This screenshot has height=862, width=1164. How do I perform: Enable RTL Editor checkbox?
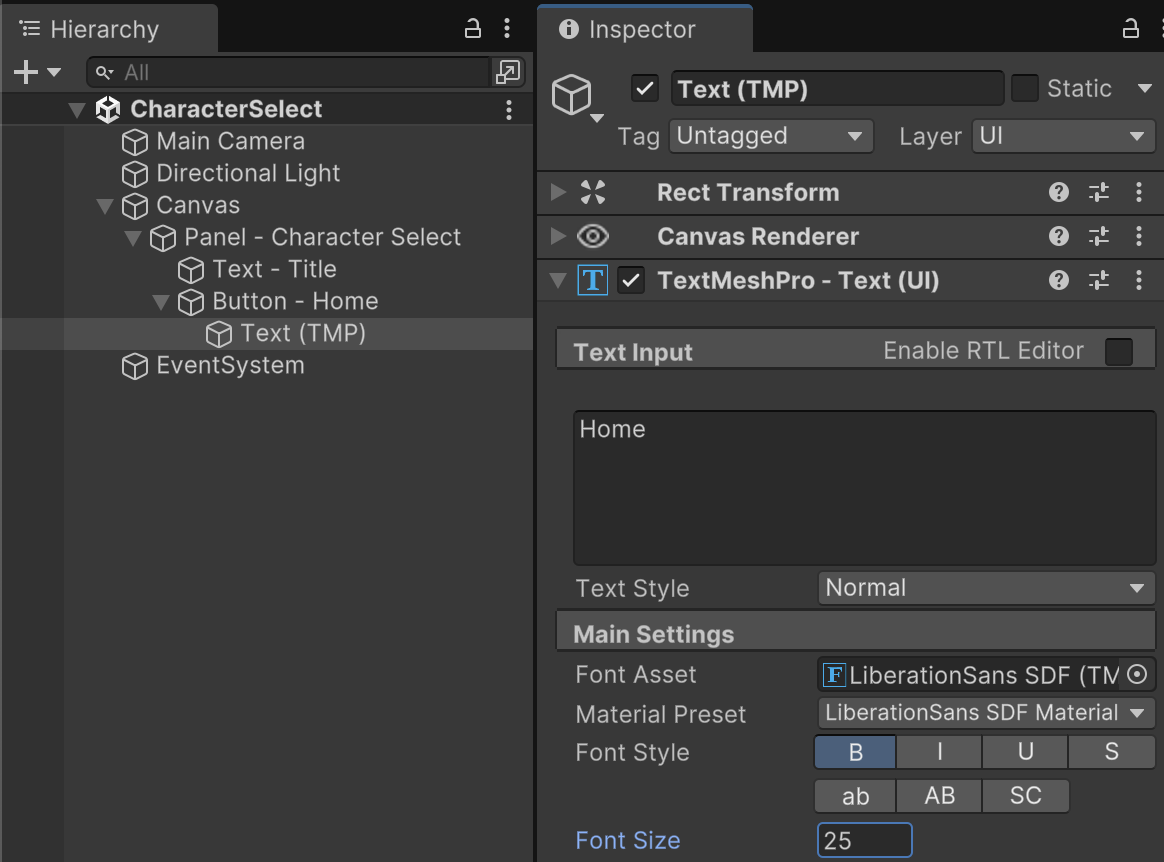click(x=1119, y=352)
